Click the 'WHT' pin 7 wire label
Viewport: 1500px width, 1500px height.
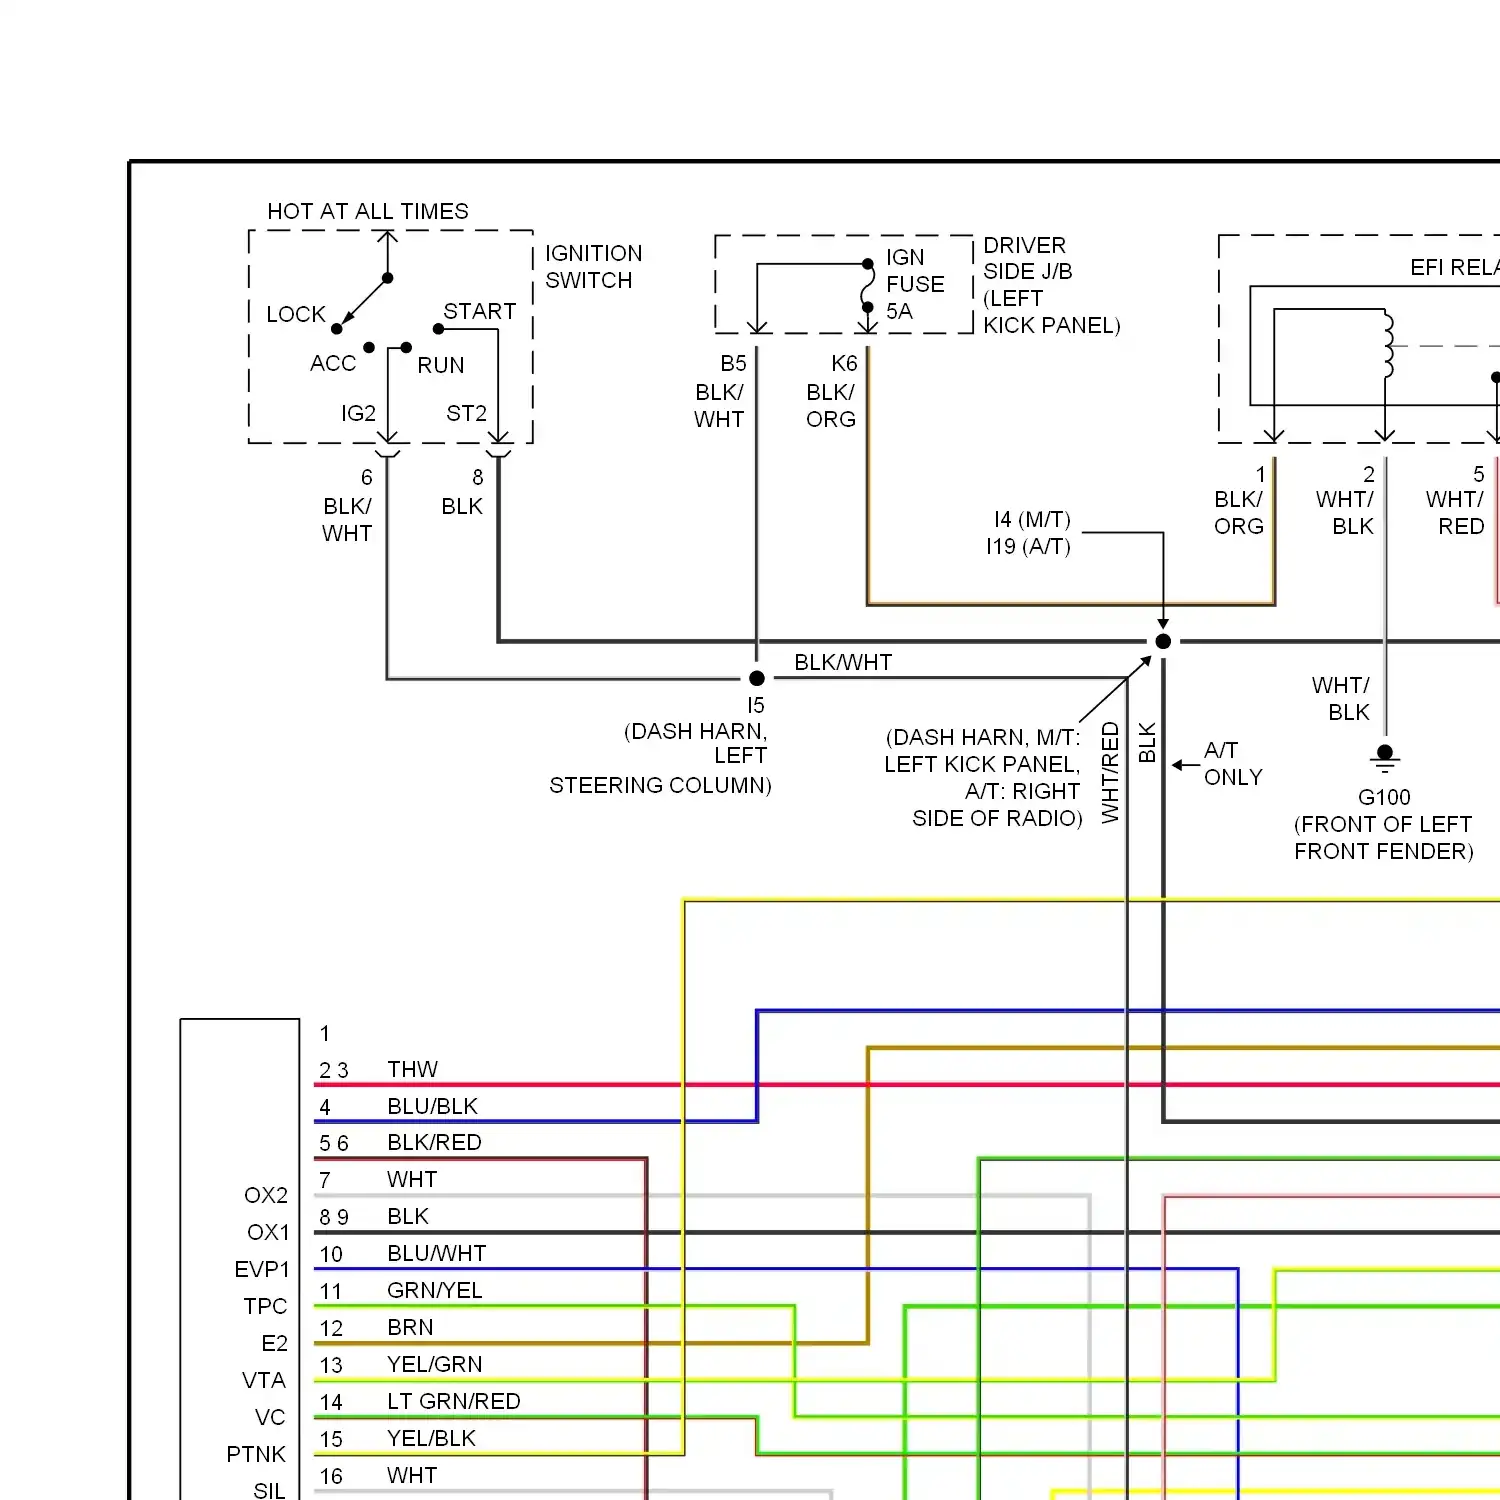point(412,1179)
